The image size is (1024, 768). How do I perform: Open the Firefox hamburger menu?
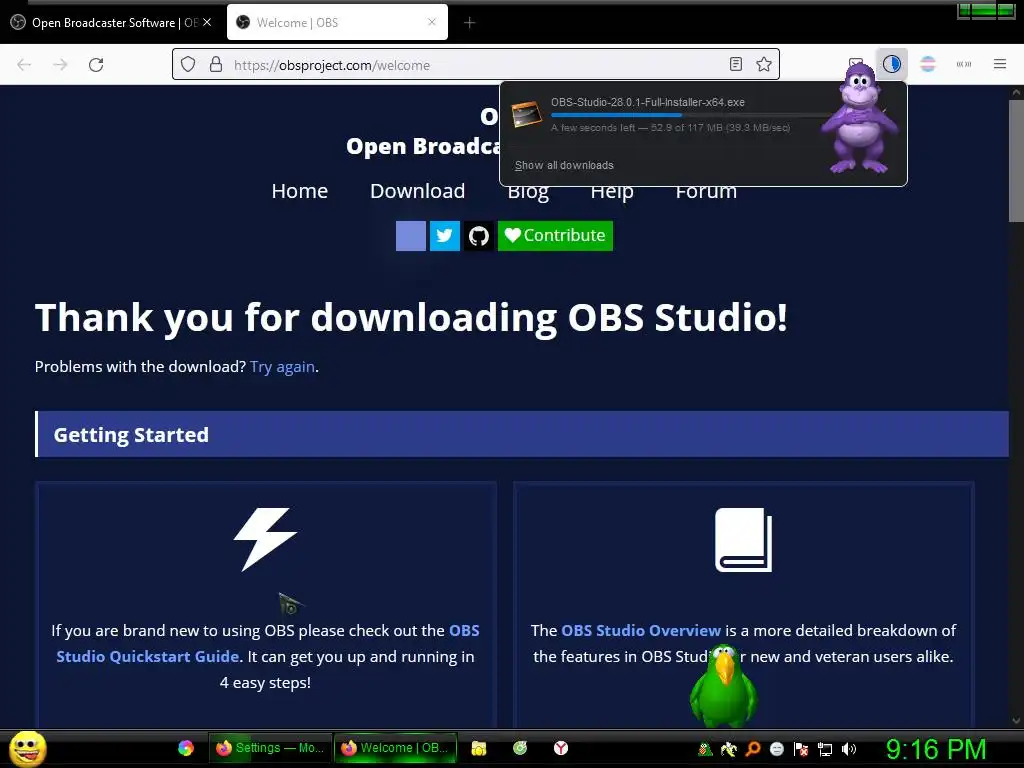coord(999,64)
